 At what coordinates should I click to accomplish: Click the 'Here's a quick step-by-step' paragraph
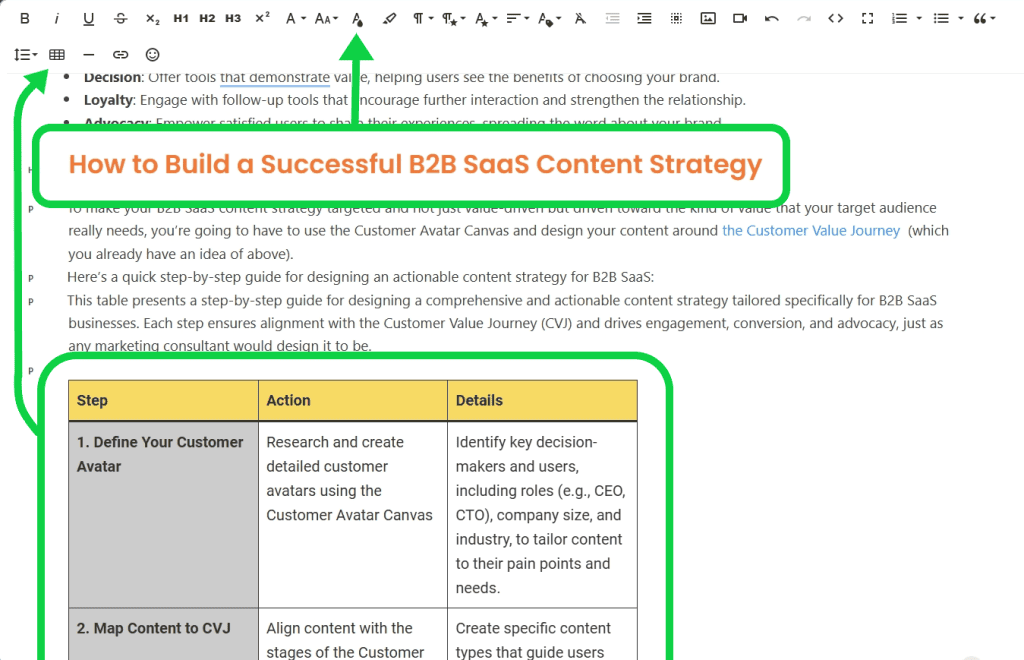point(360,277)
